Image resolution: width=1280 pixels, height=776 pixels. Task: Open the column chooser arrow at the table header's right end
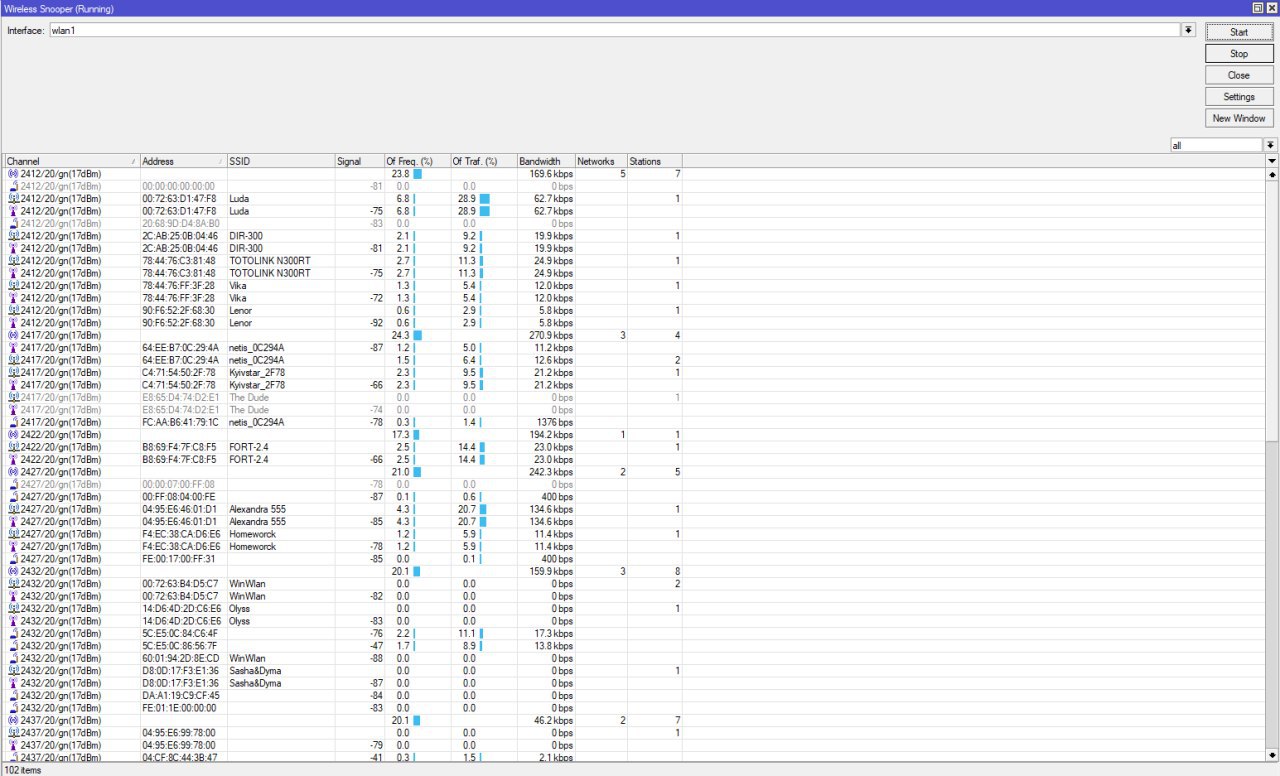point(1272,161)
